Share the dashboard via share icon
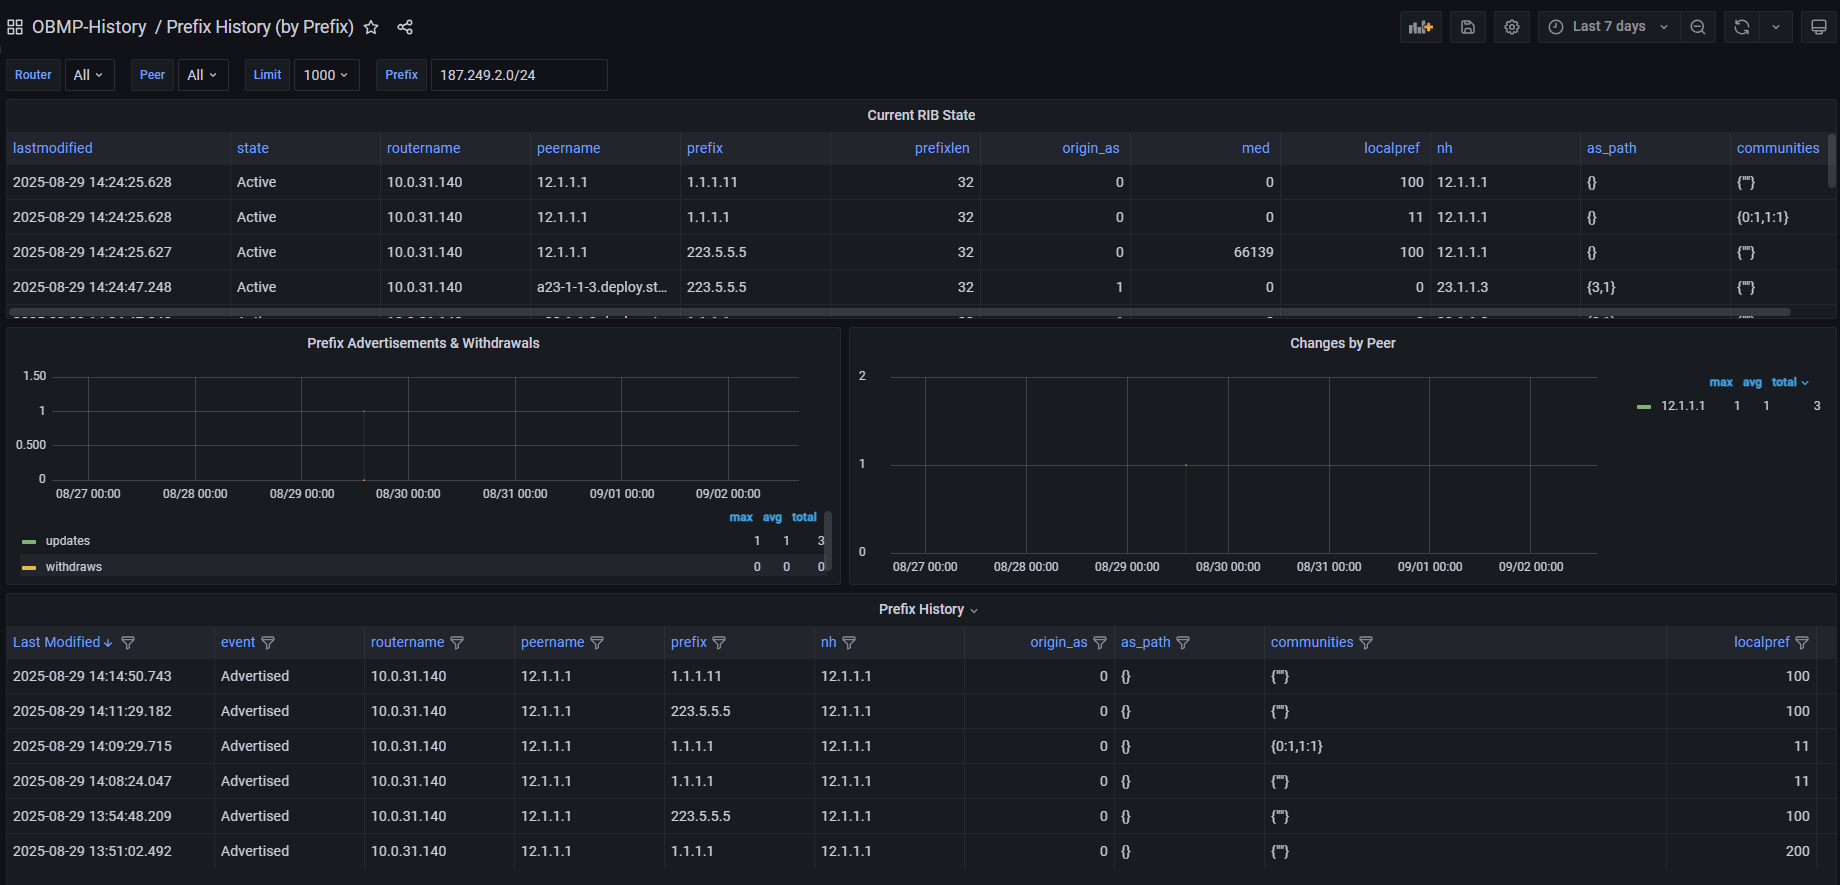Image resolution: width=1840 pixels, height=885 pixels. click(405, 27)
